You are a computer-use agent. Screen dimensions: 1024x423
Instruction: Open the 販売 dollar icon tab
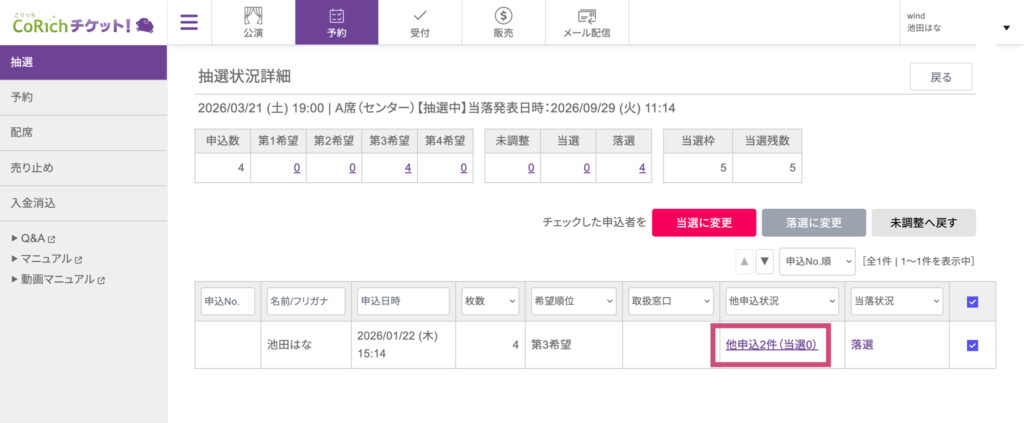pos(504,22)
